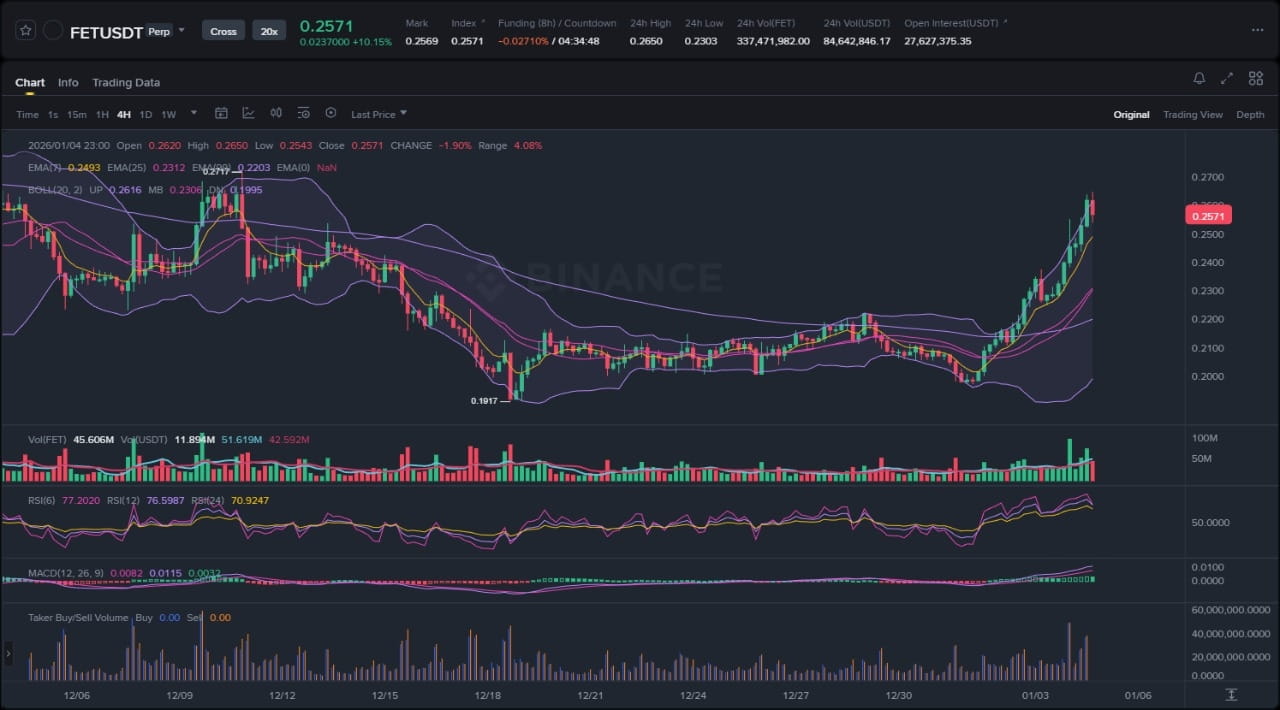Image resolution: width=1280 pixels, height=710 pixels.
Task: Open Open Interest(USDT) info arrow
Action: pyautogui.click(x=1005, y=21)
